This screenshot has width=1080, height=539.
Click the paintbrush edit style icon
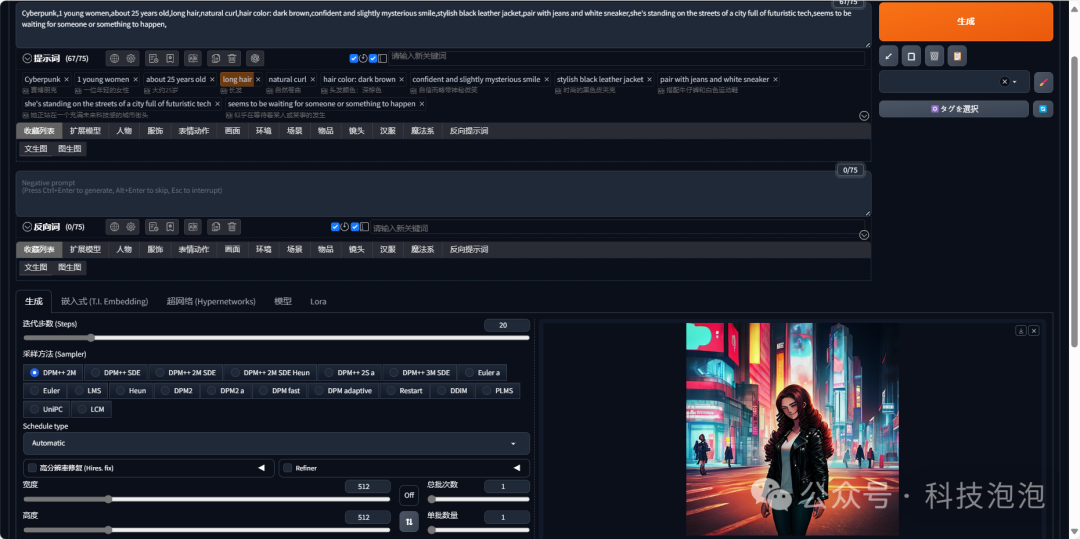pyautogui.click(x=1043, y=82)
